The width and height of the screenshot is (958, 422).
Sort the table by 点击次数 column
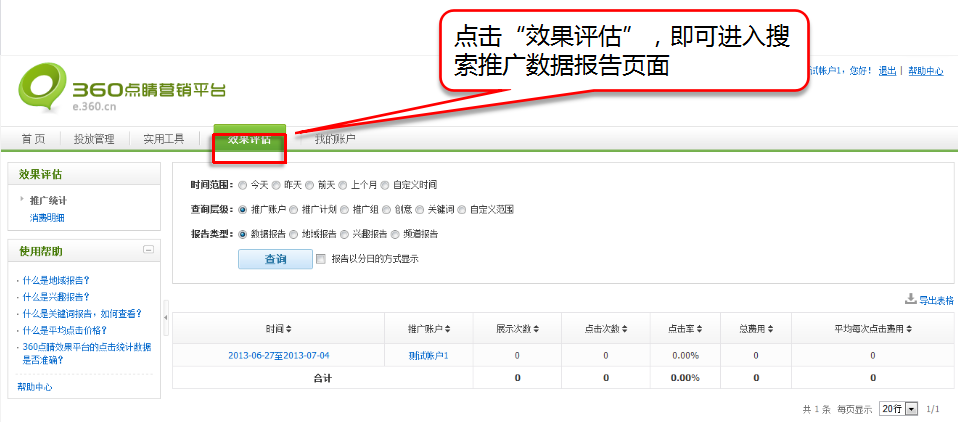(606, 329)
